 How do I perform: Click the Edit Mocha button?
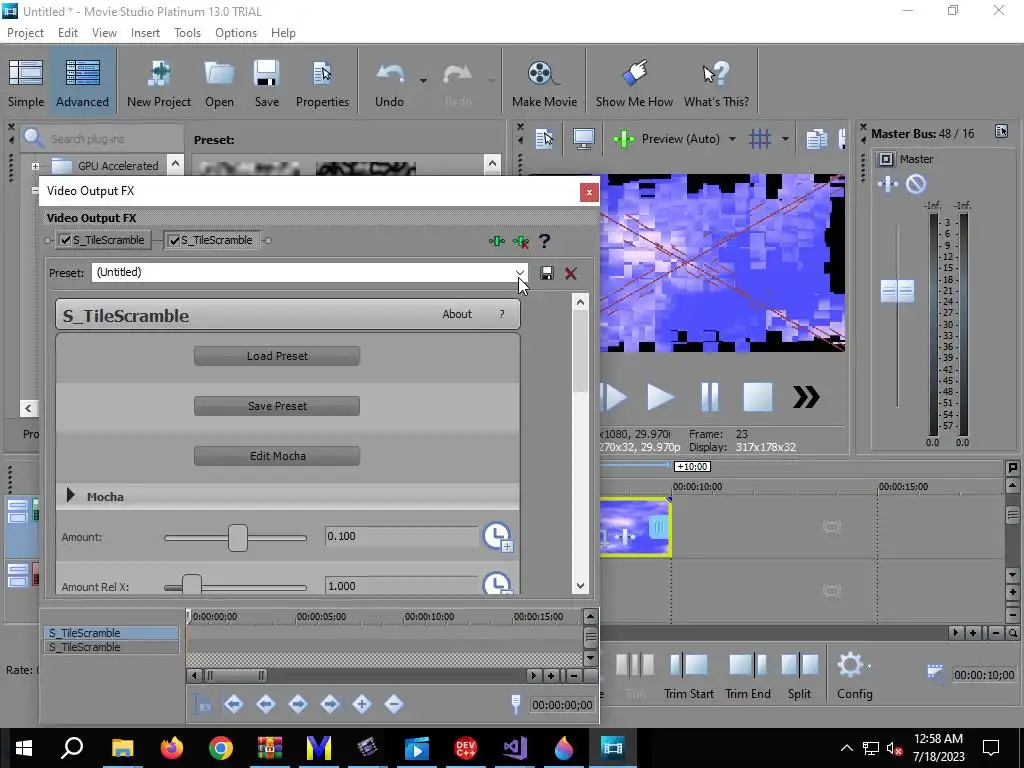pyautogui.click(x=277, y=456)
